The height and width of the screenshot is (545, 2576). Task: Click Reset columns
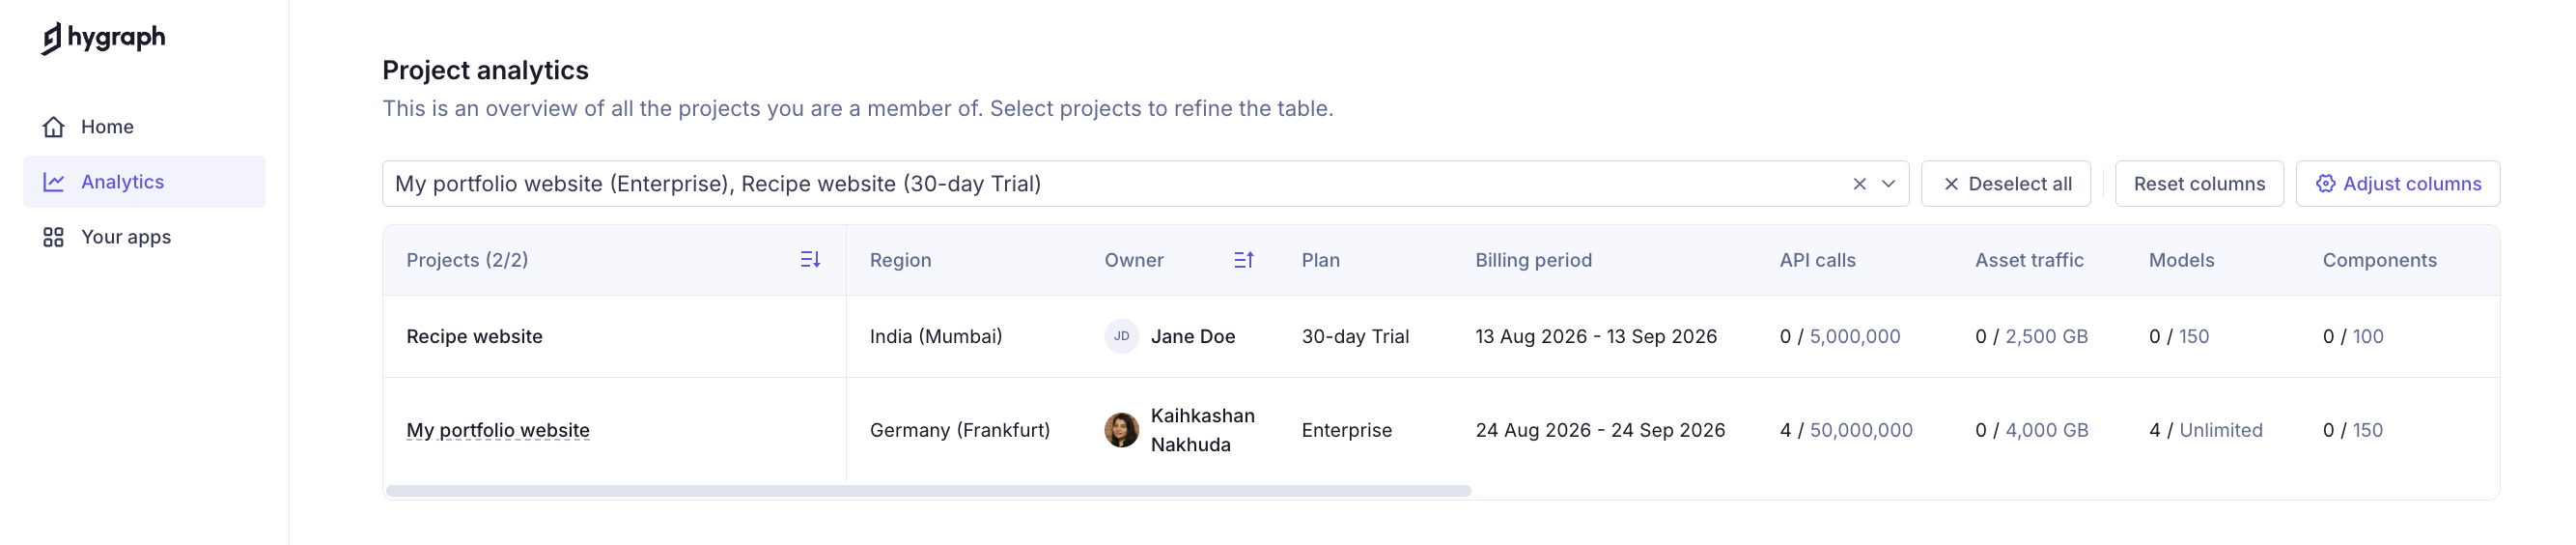[2199, 184]
